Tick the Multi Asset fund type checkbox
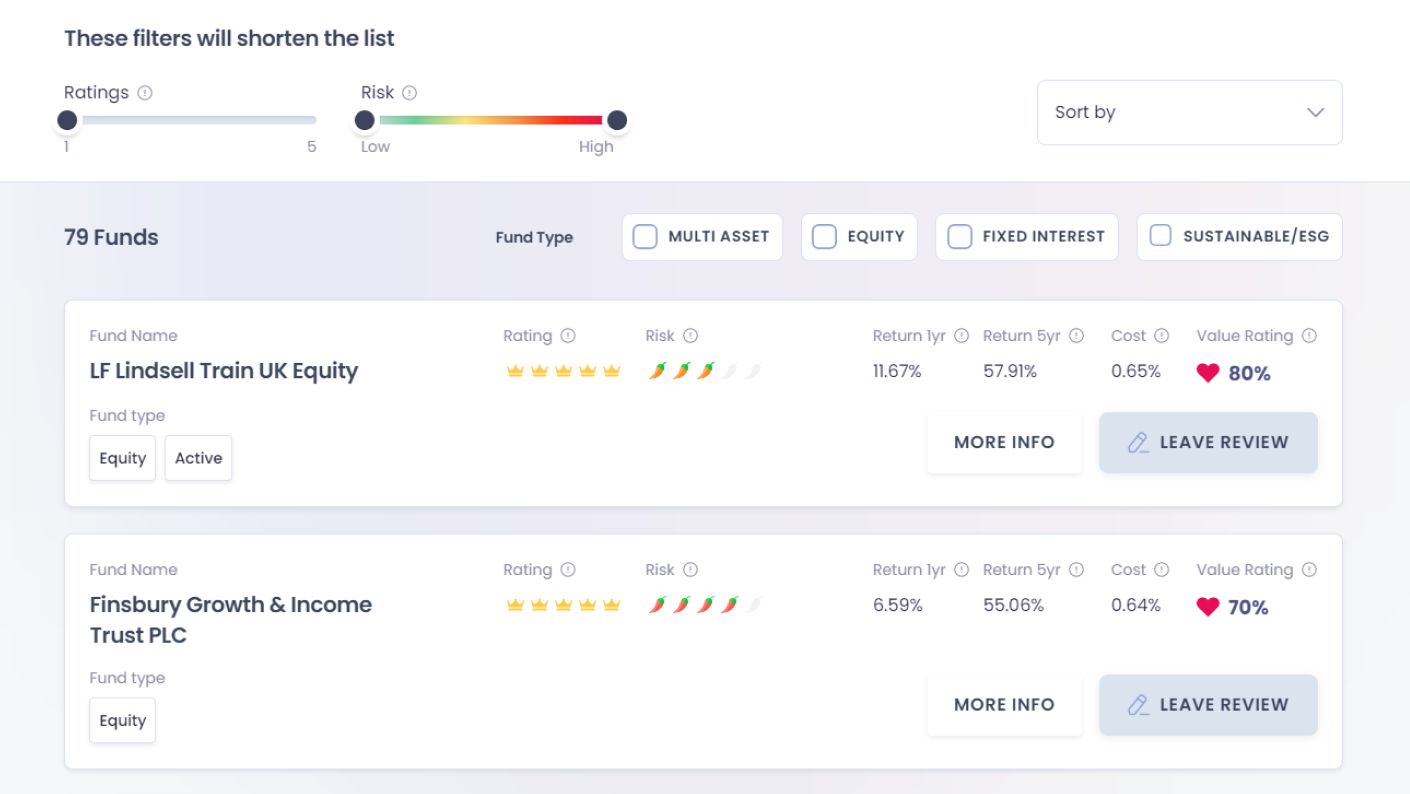The height and width of the screenshot is (794, 1410). click(x=645, y=237)
